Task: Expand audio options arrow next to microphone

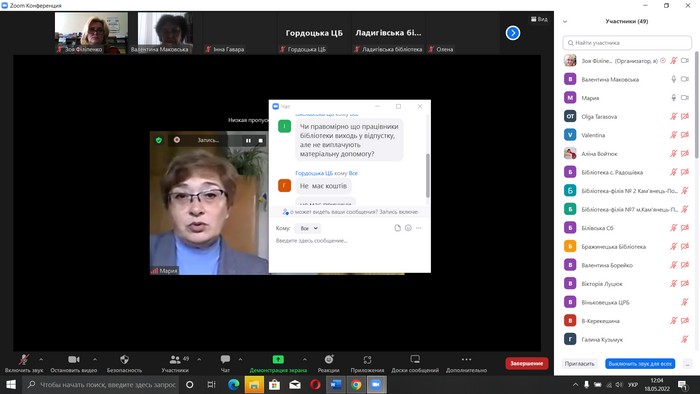Action: (x=41, y=359)
